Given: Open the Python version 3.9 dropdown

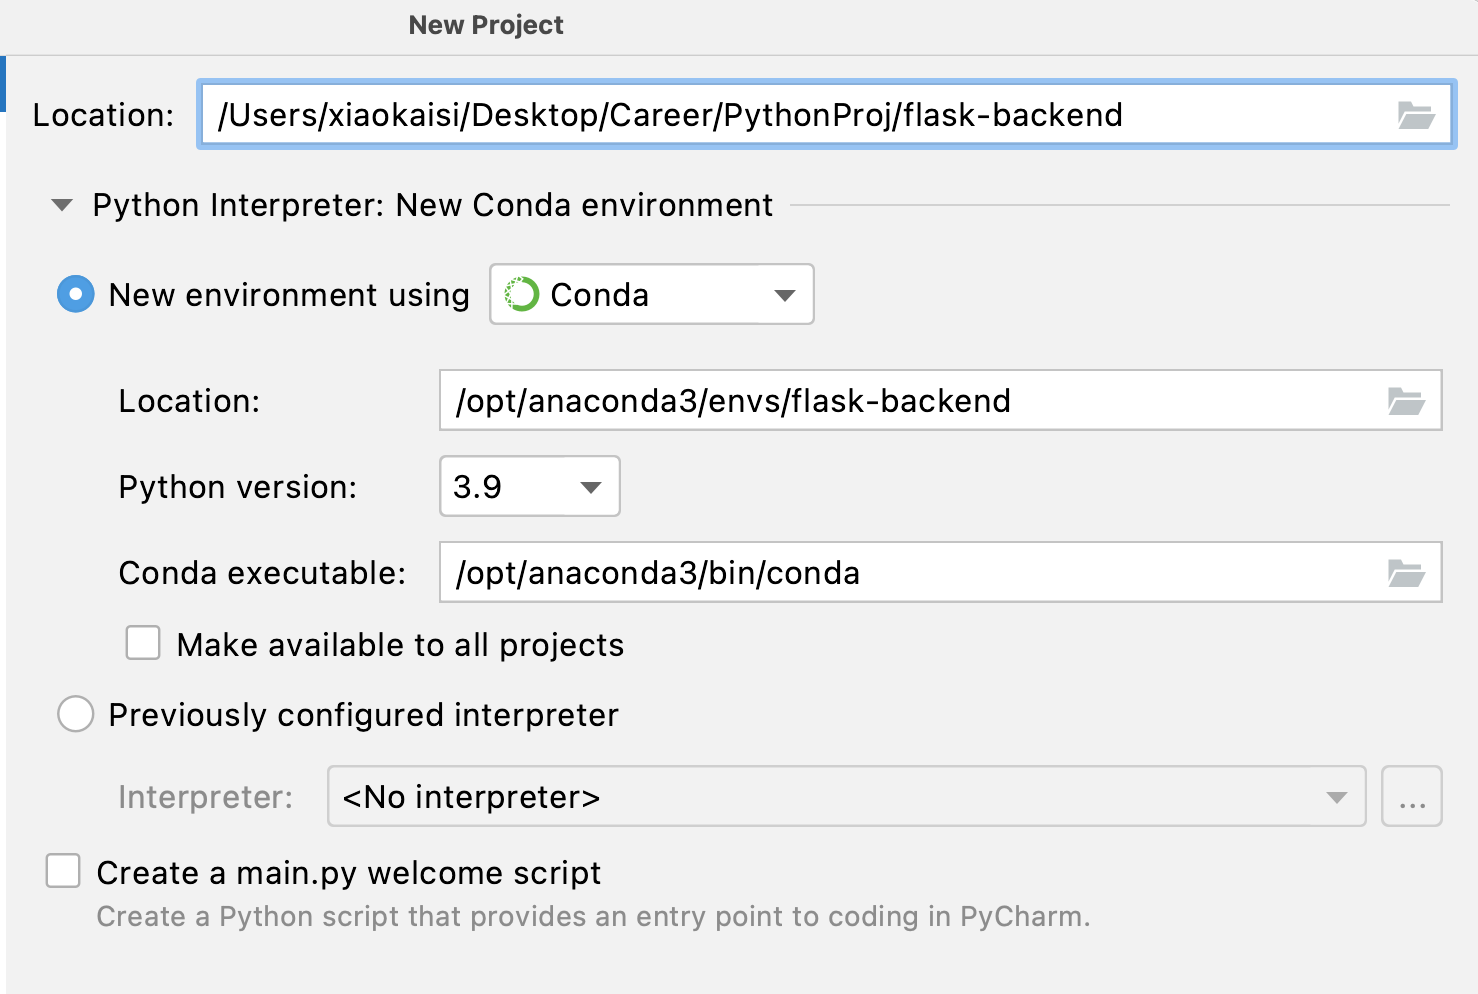Looking at the screenshot, I should [590, 487].
